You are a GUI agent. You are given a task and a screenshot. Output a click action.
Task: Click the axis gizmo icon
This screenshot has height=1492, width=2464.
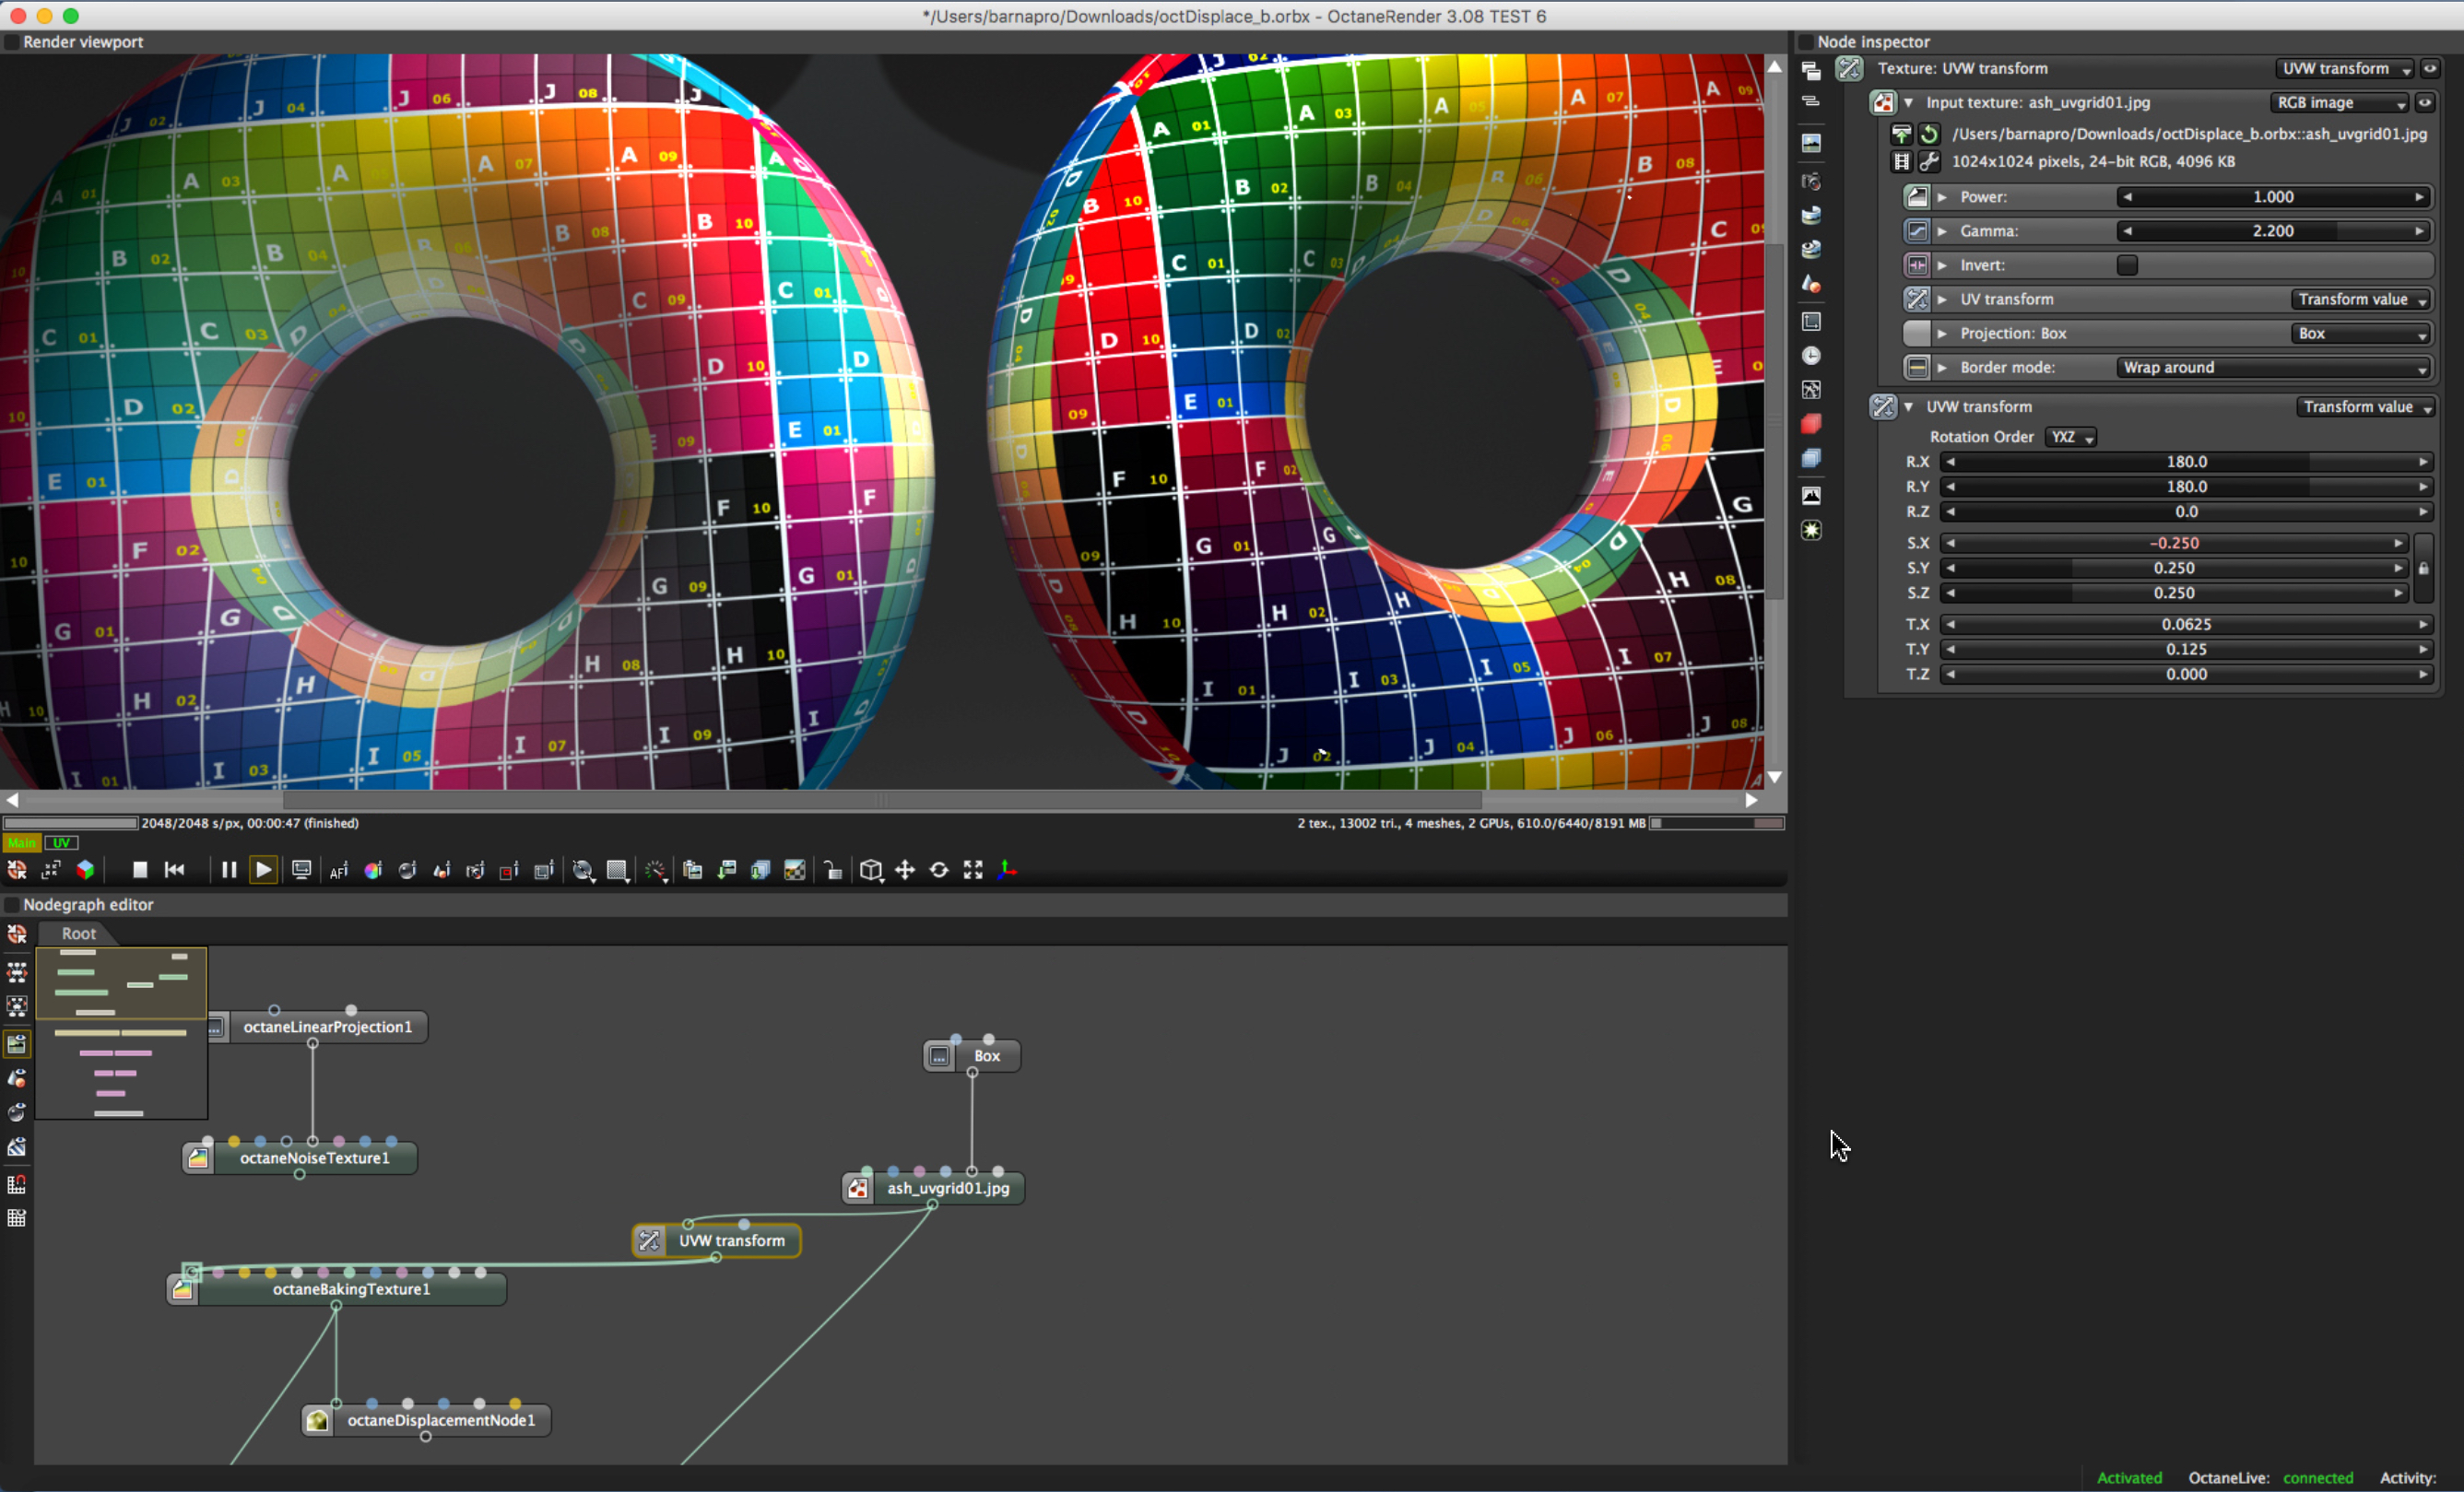[1007, 870]
